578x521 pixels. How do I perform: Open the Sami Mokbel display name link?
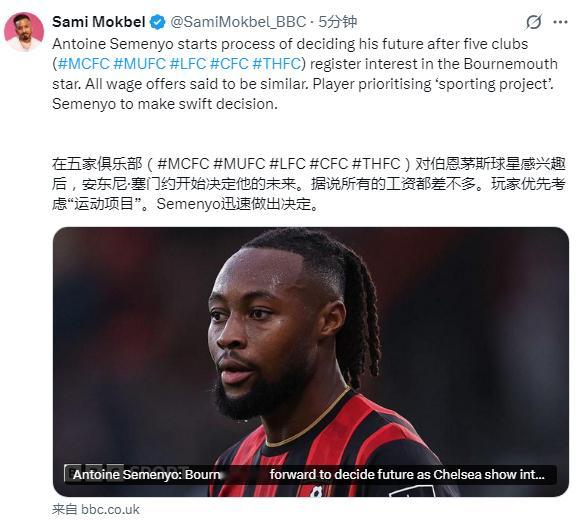98,22
